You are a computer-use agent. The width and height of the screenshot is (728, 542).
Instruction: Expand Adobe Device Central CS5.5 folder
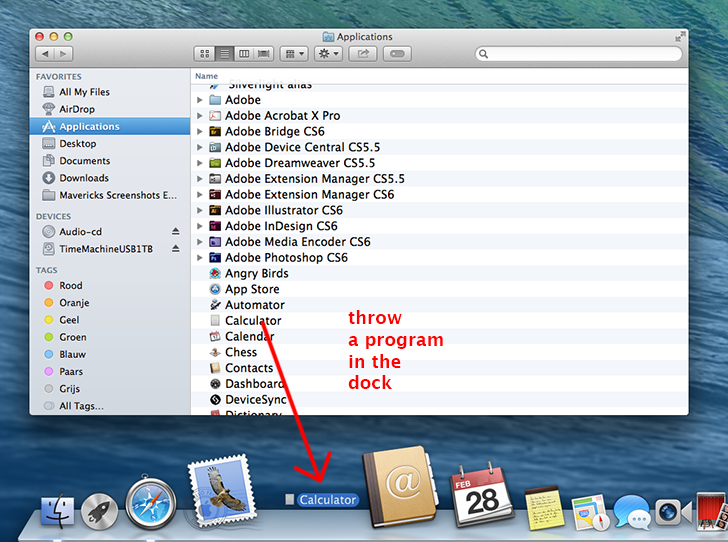(x=200, y=147)
